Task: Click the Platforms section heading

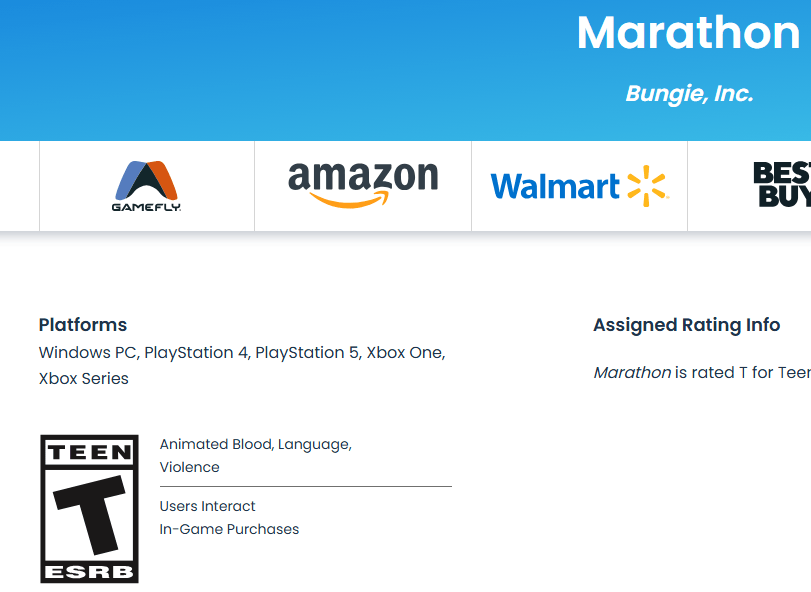Action: pos(83,325)
